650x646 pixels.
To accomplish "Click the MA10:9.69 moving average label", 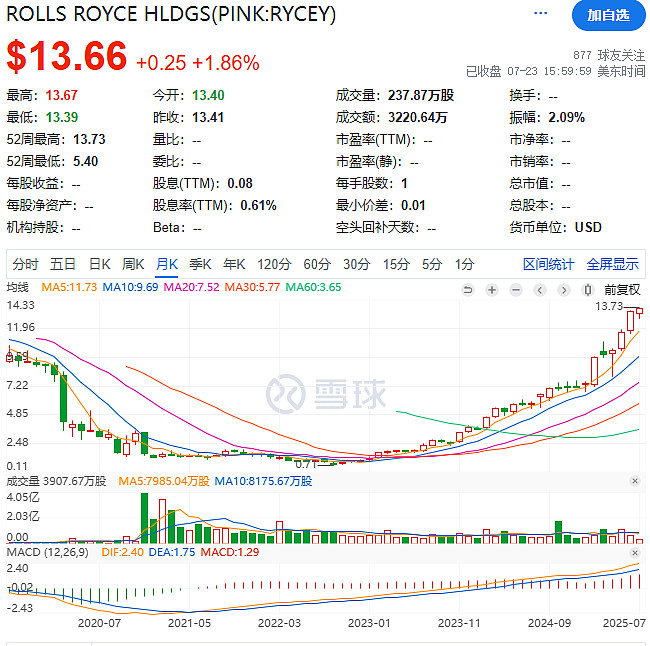I will [130, 287].
